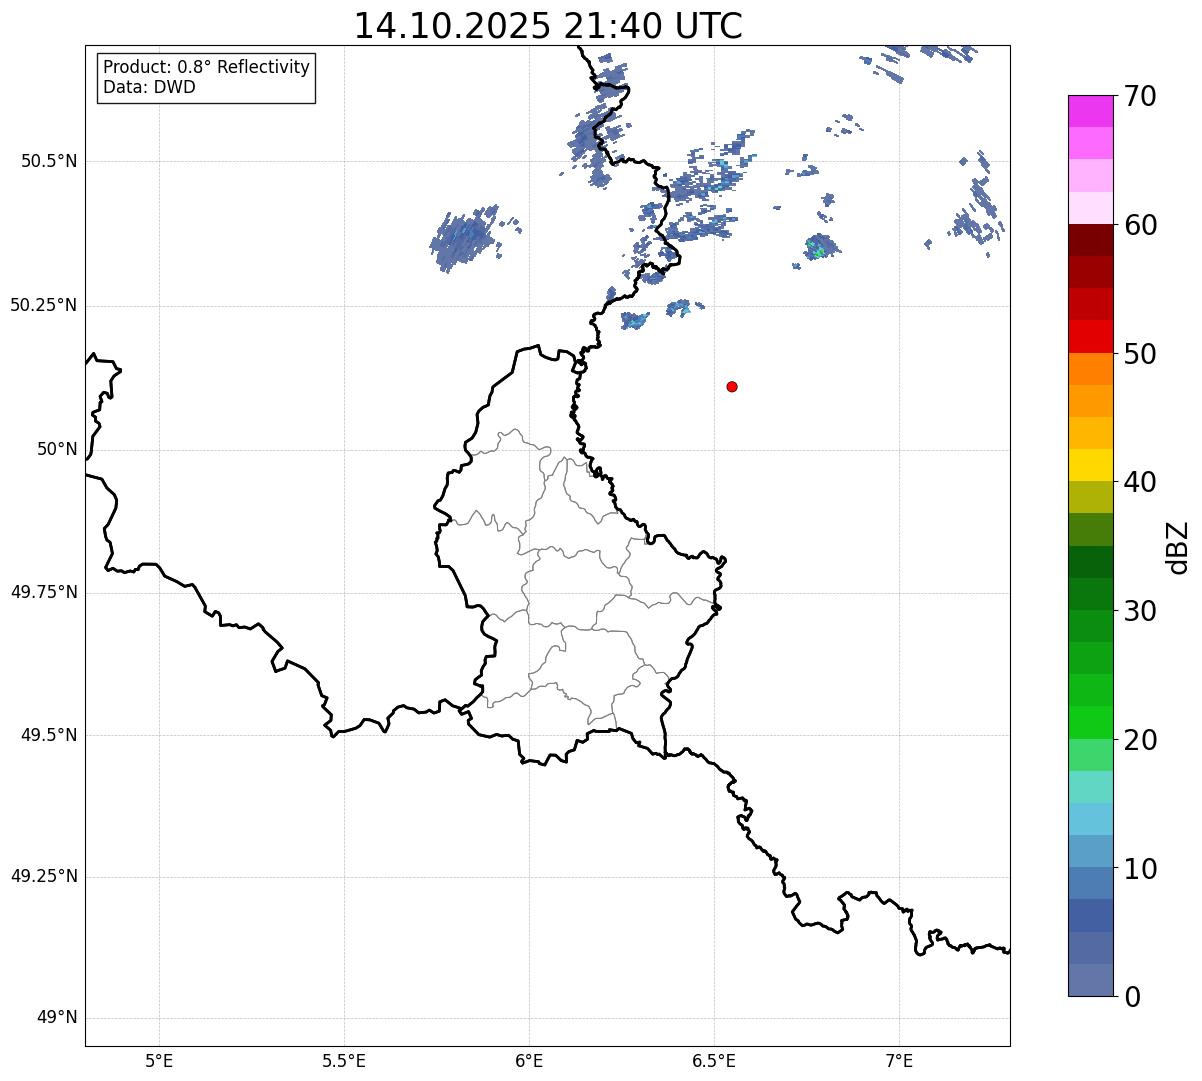1202x1081 pixels.
Task: Click the 50°N latitude label
Action: [57, 450]
